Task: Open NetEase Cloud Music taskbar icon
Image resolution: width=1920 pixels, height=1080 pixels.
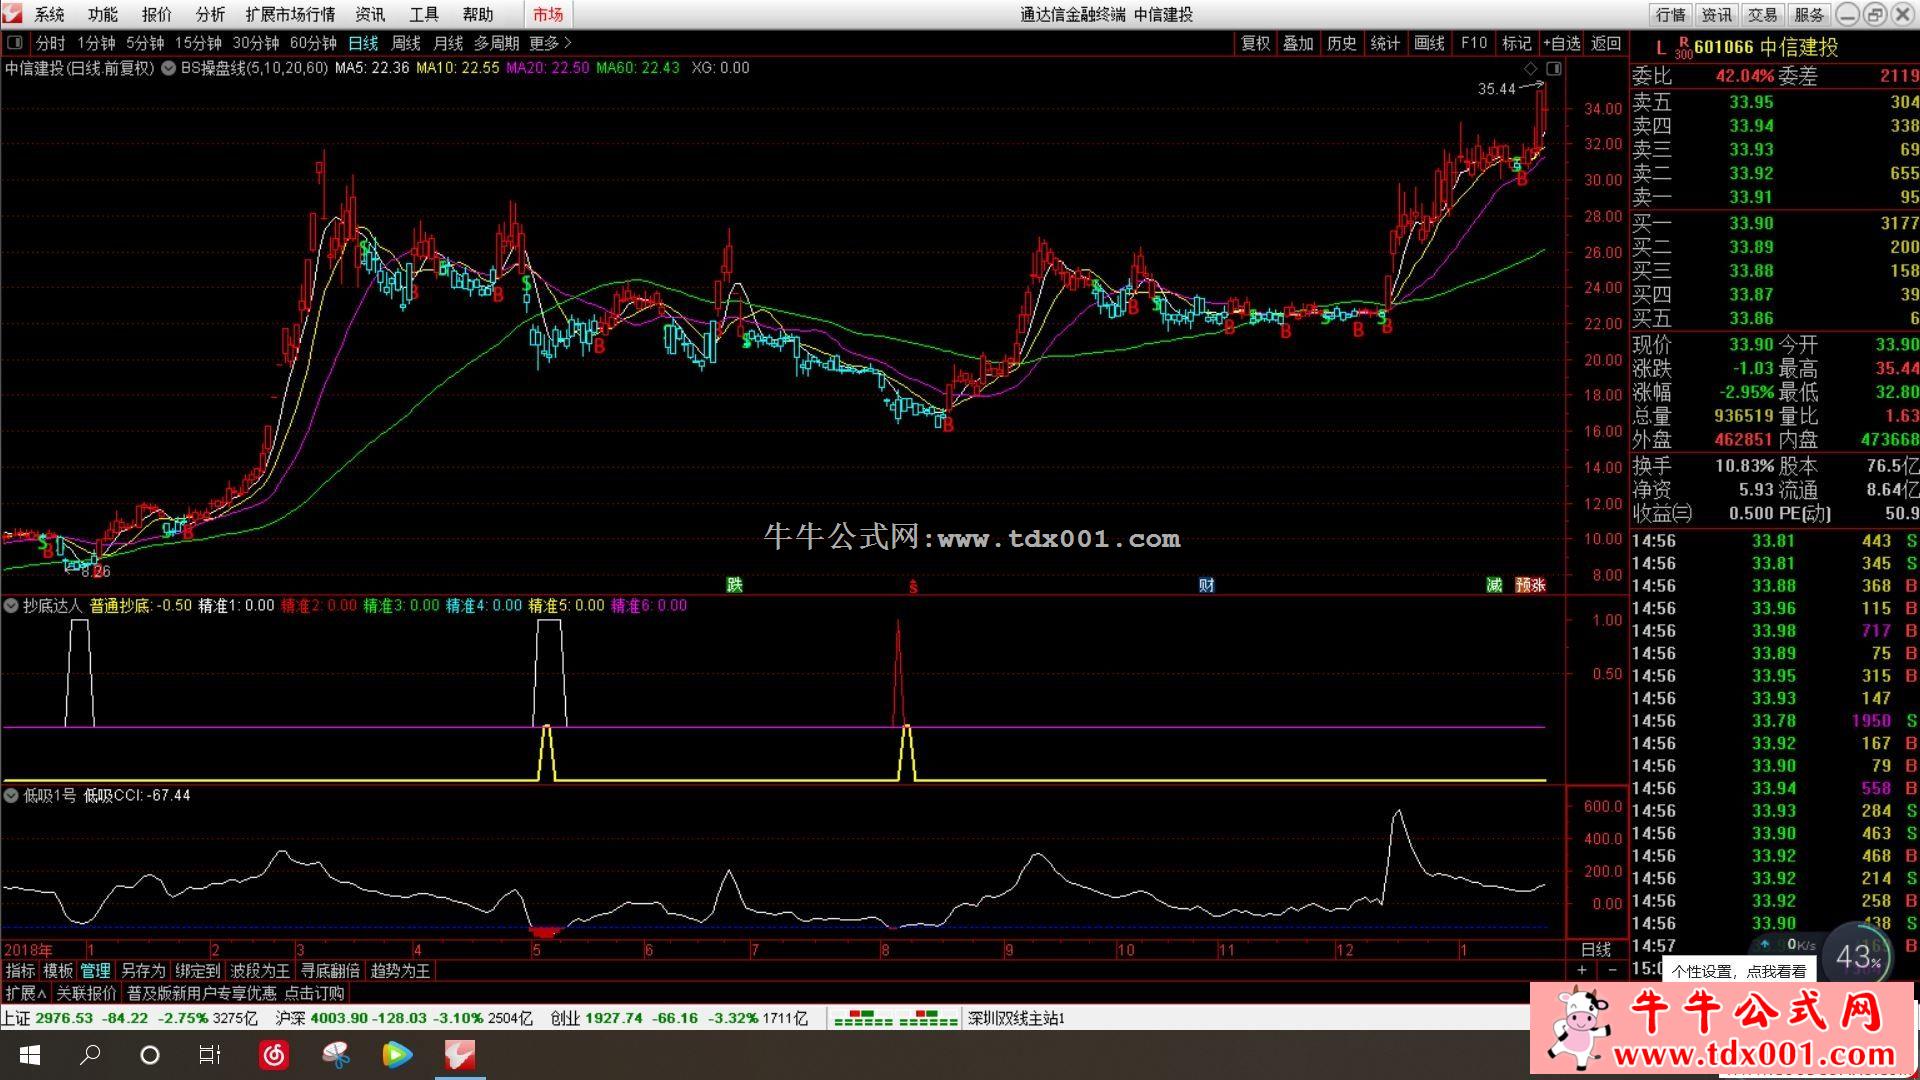Action: pyautogui.click(x=274, y=1055)
